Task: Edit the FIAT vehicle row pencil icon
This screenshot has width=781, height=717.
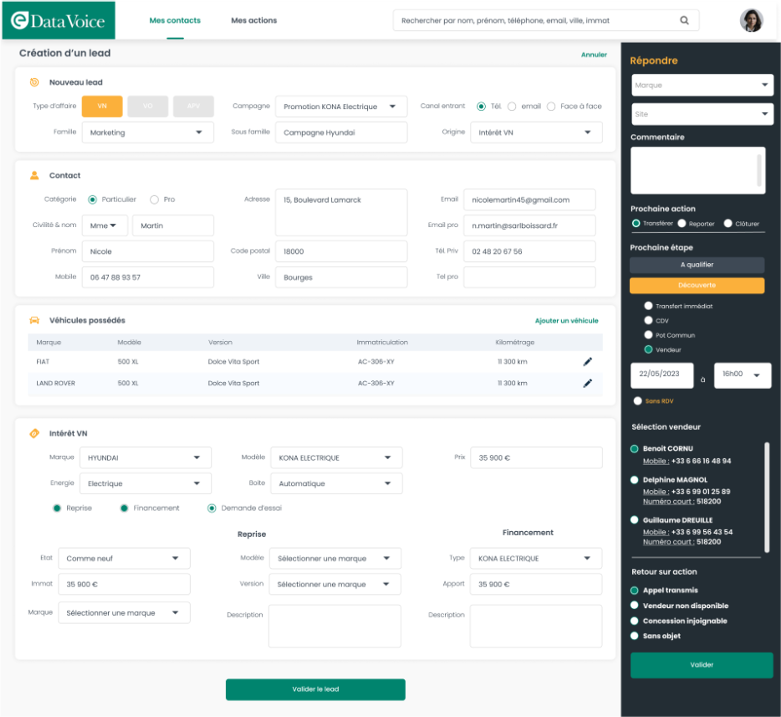Action: click(x=588, y=361)
